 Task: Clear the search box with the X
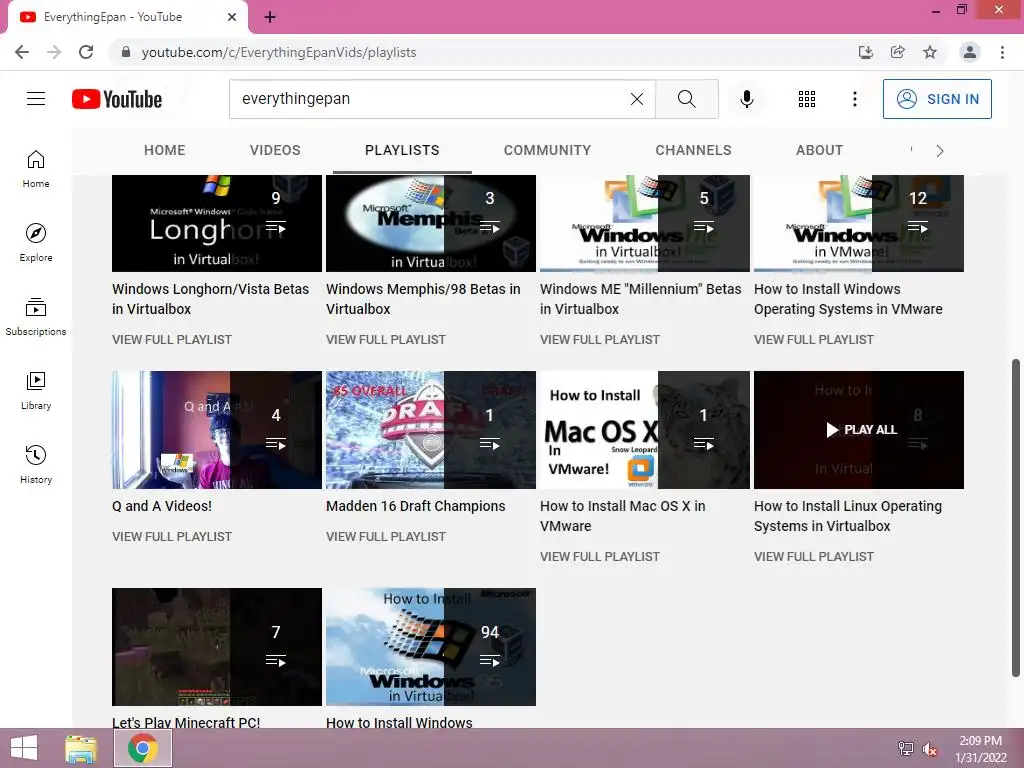pos(637,99)
